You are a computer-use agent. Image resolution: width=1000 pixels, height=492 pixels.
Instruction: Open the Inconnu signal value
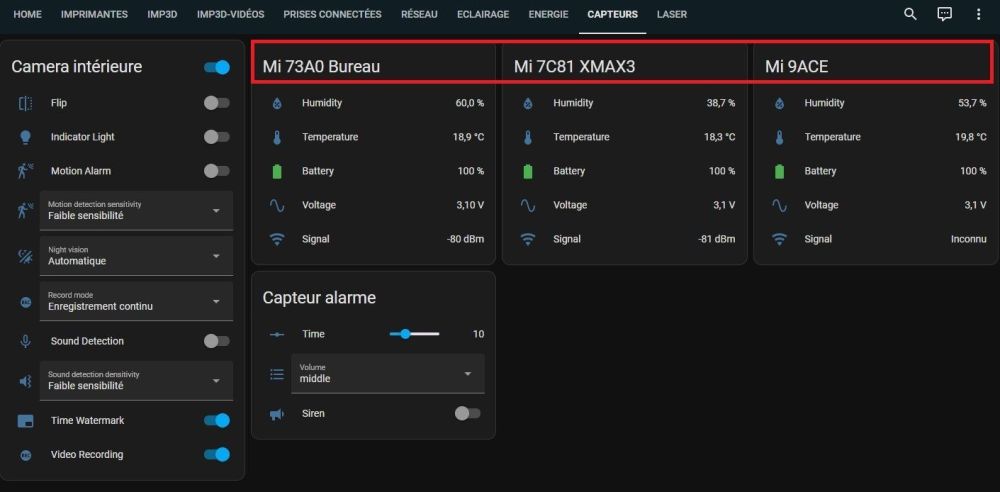[x=969, y=239]
